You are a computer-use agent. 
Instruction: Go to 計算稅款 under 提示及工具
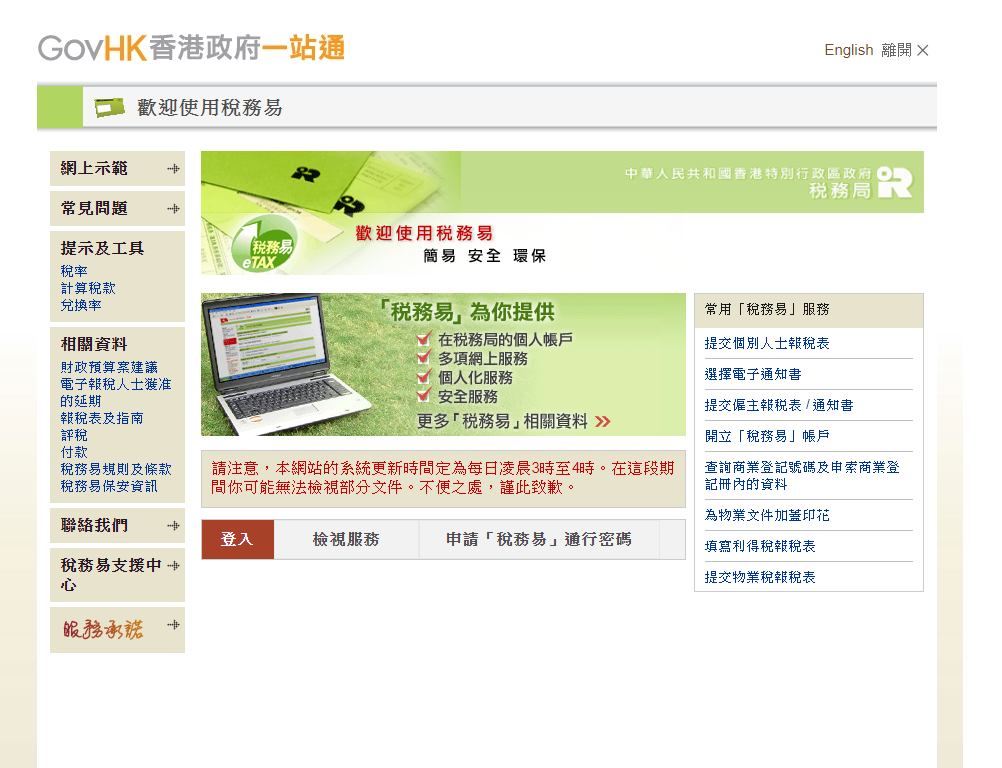point(87,288)
